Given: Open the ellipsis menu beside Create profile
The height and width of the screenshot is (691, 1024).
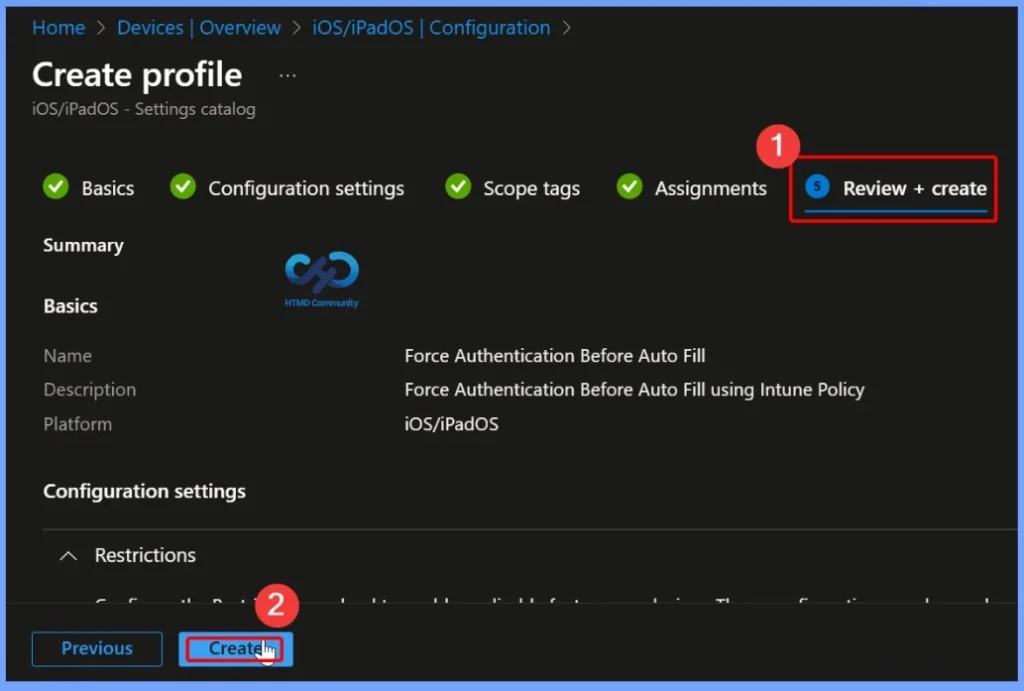Looking at the screenshot, I should [x=288, y=75].
